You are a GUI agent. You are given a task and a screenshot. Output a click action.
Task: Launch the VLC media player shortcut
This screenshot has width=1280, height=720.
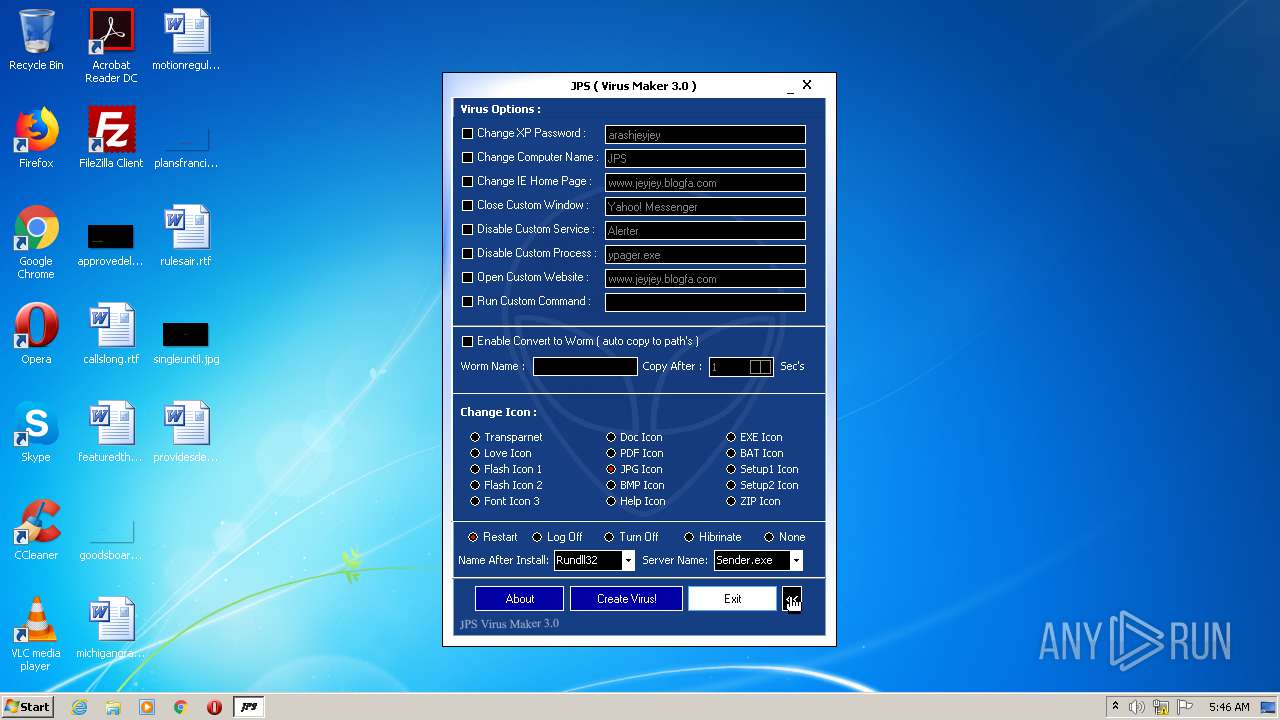pyautogui.click(x=36, y=634)
